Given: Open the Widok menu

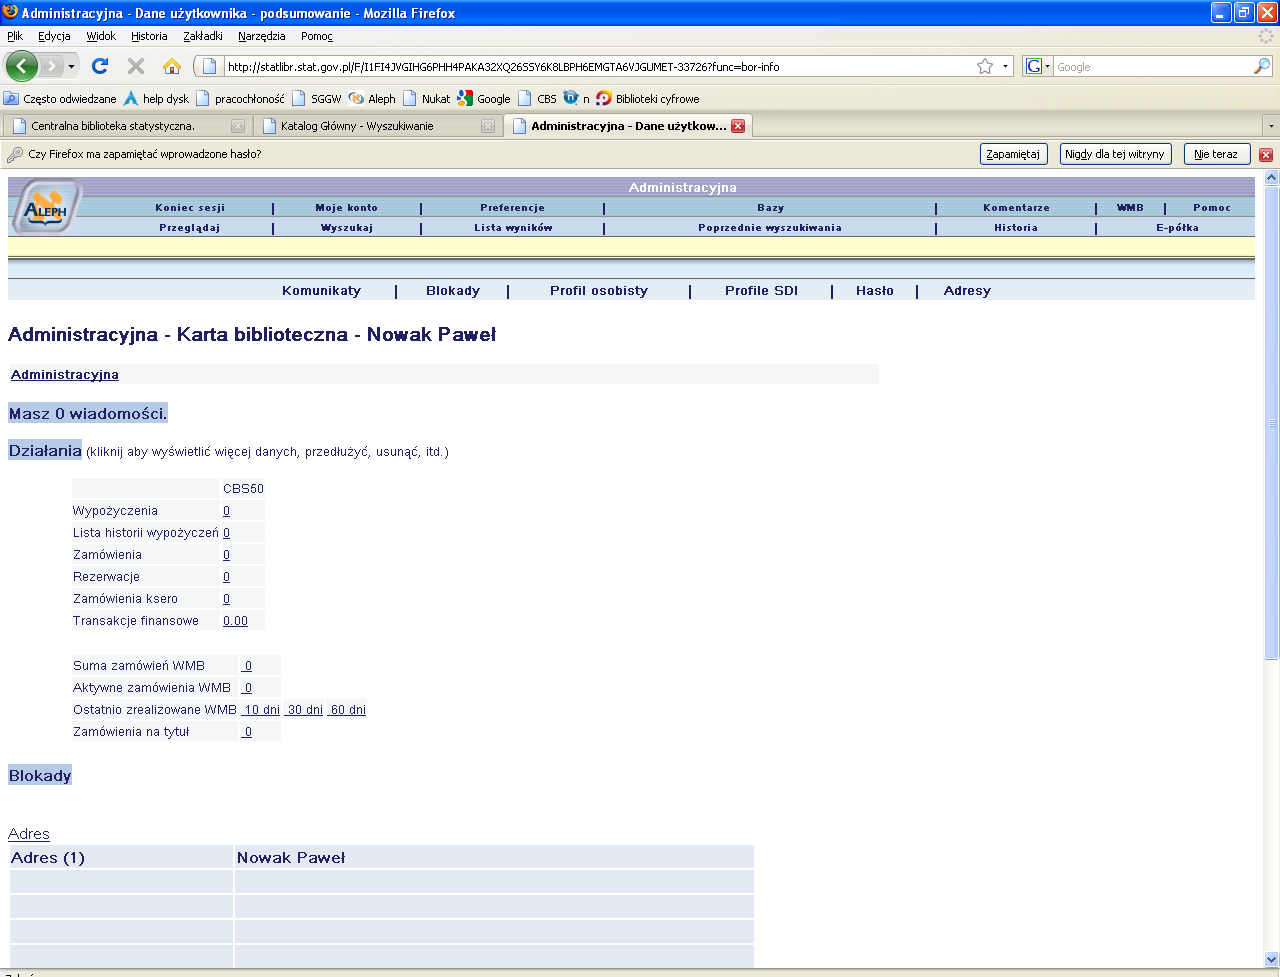Looking at the screenshot, I should pos(101,36).
